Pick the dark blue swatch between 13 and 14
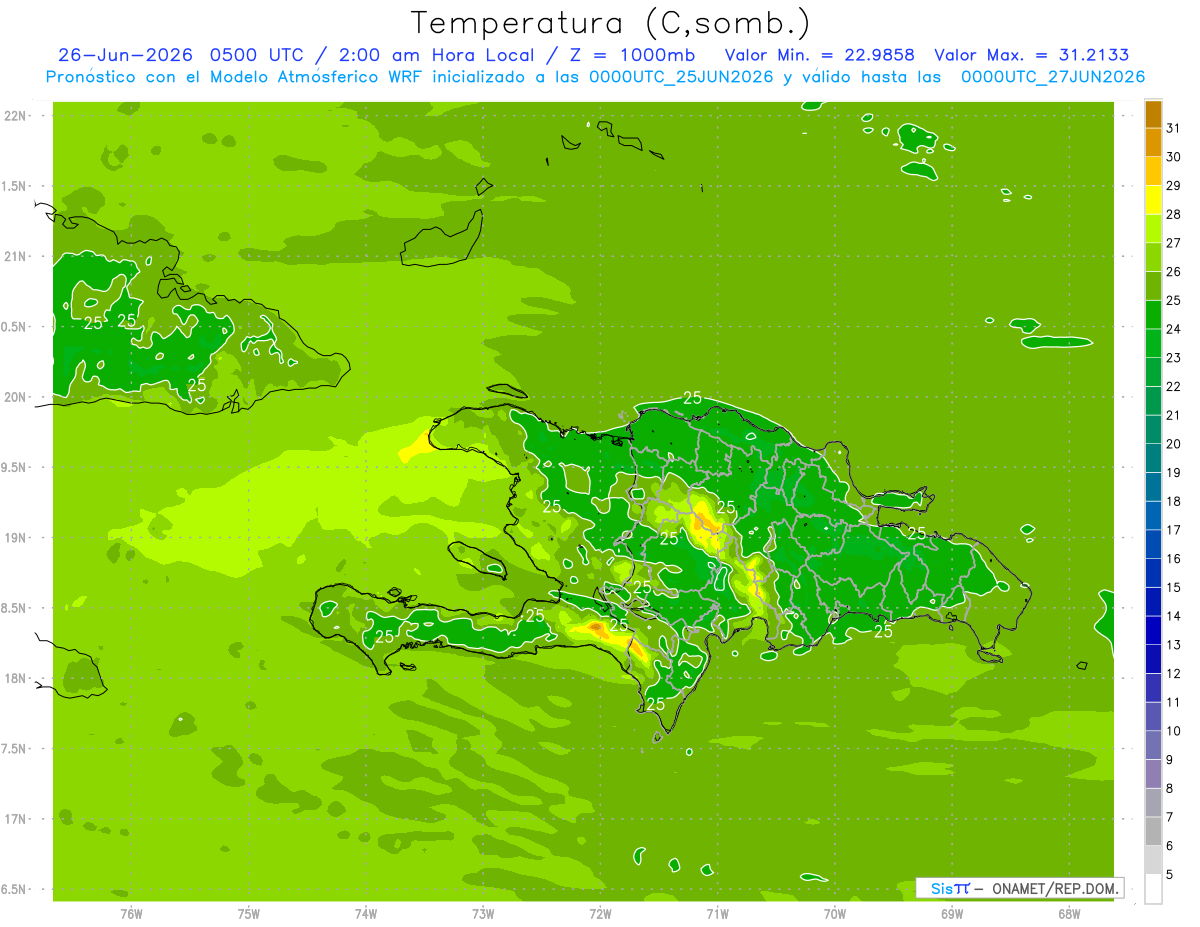This screenshot has height=927, width=1200. pos(1153,630)
